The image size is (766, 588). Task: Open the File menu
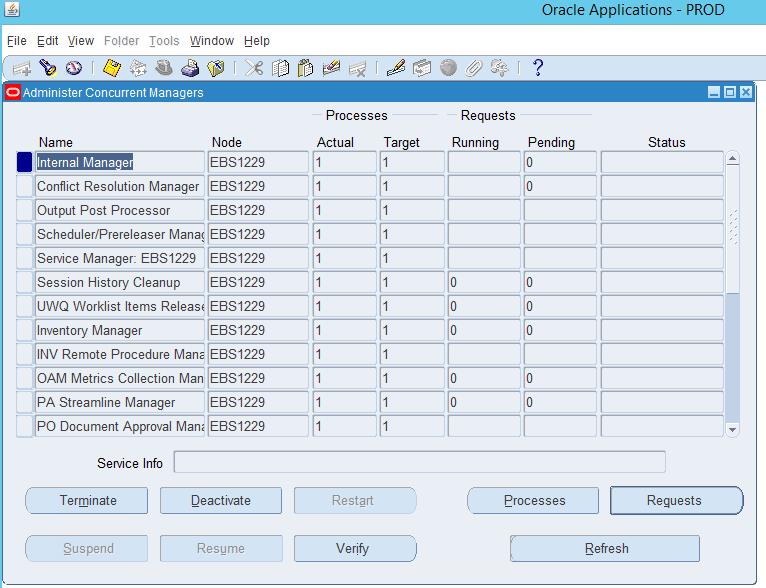click(x=16, y=41)
